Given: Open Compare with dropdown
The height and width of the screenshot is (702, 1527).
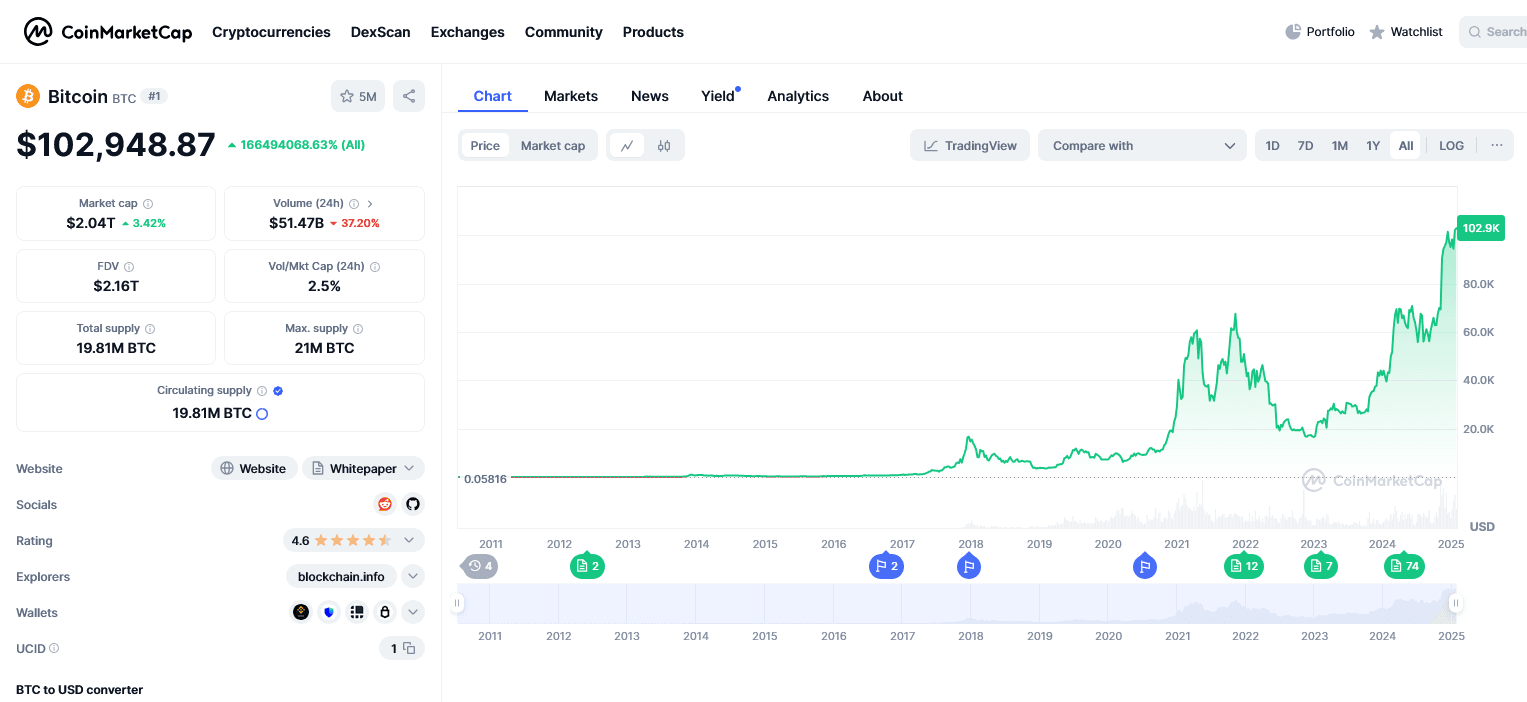Looking at the screenshot, I should (1142, 145).
